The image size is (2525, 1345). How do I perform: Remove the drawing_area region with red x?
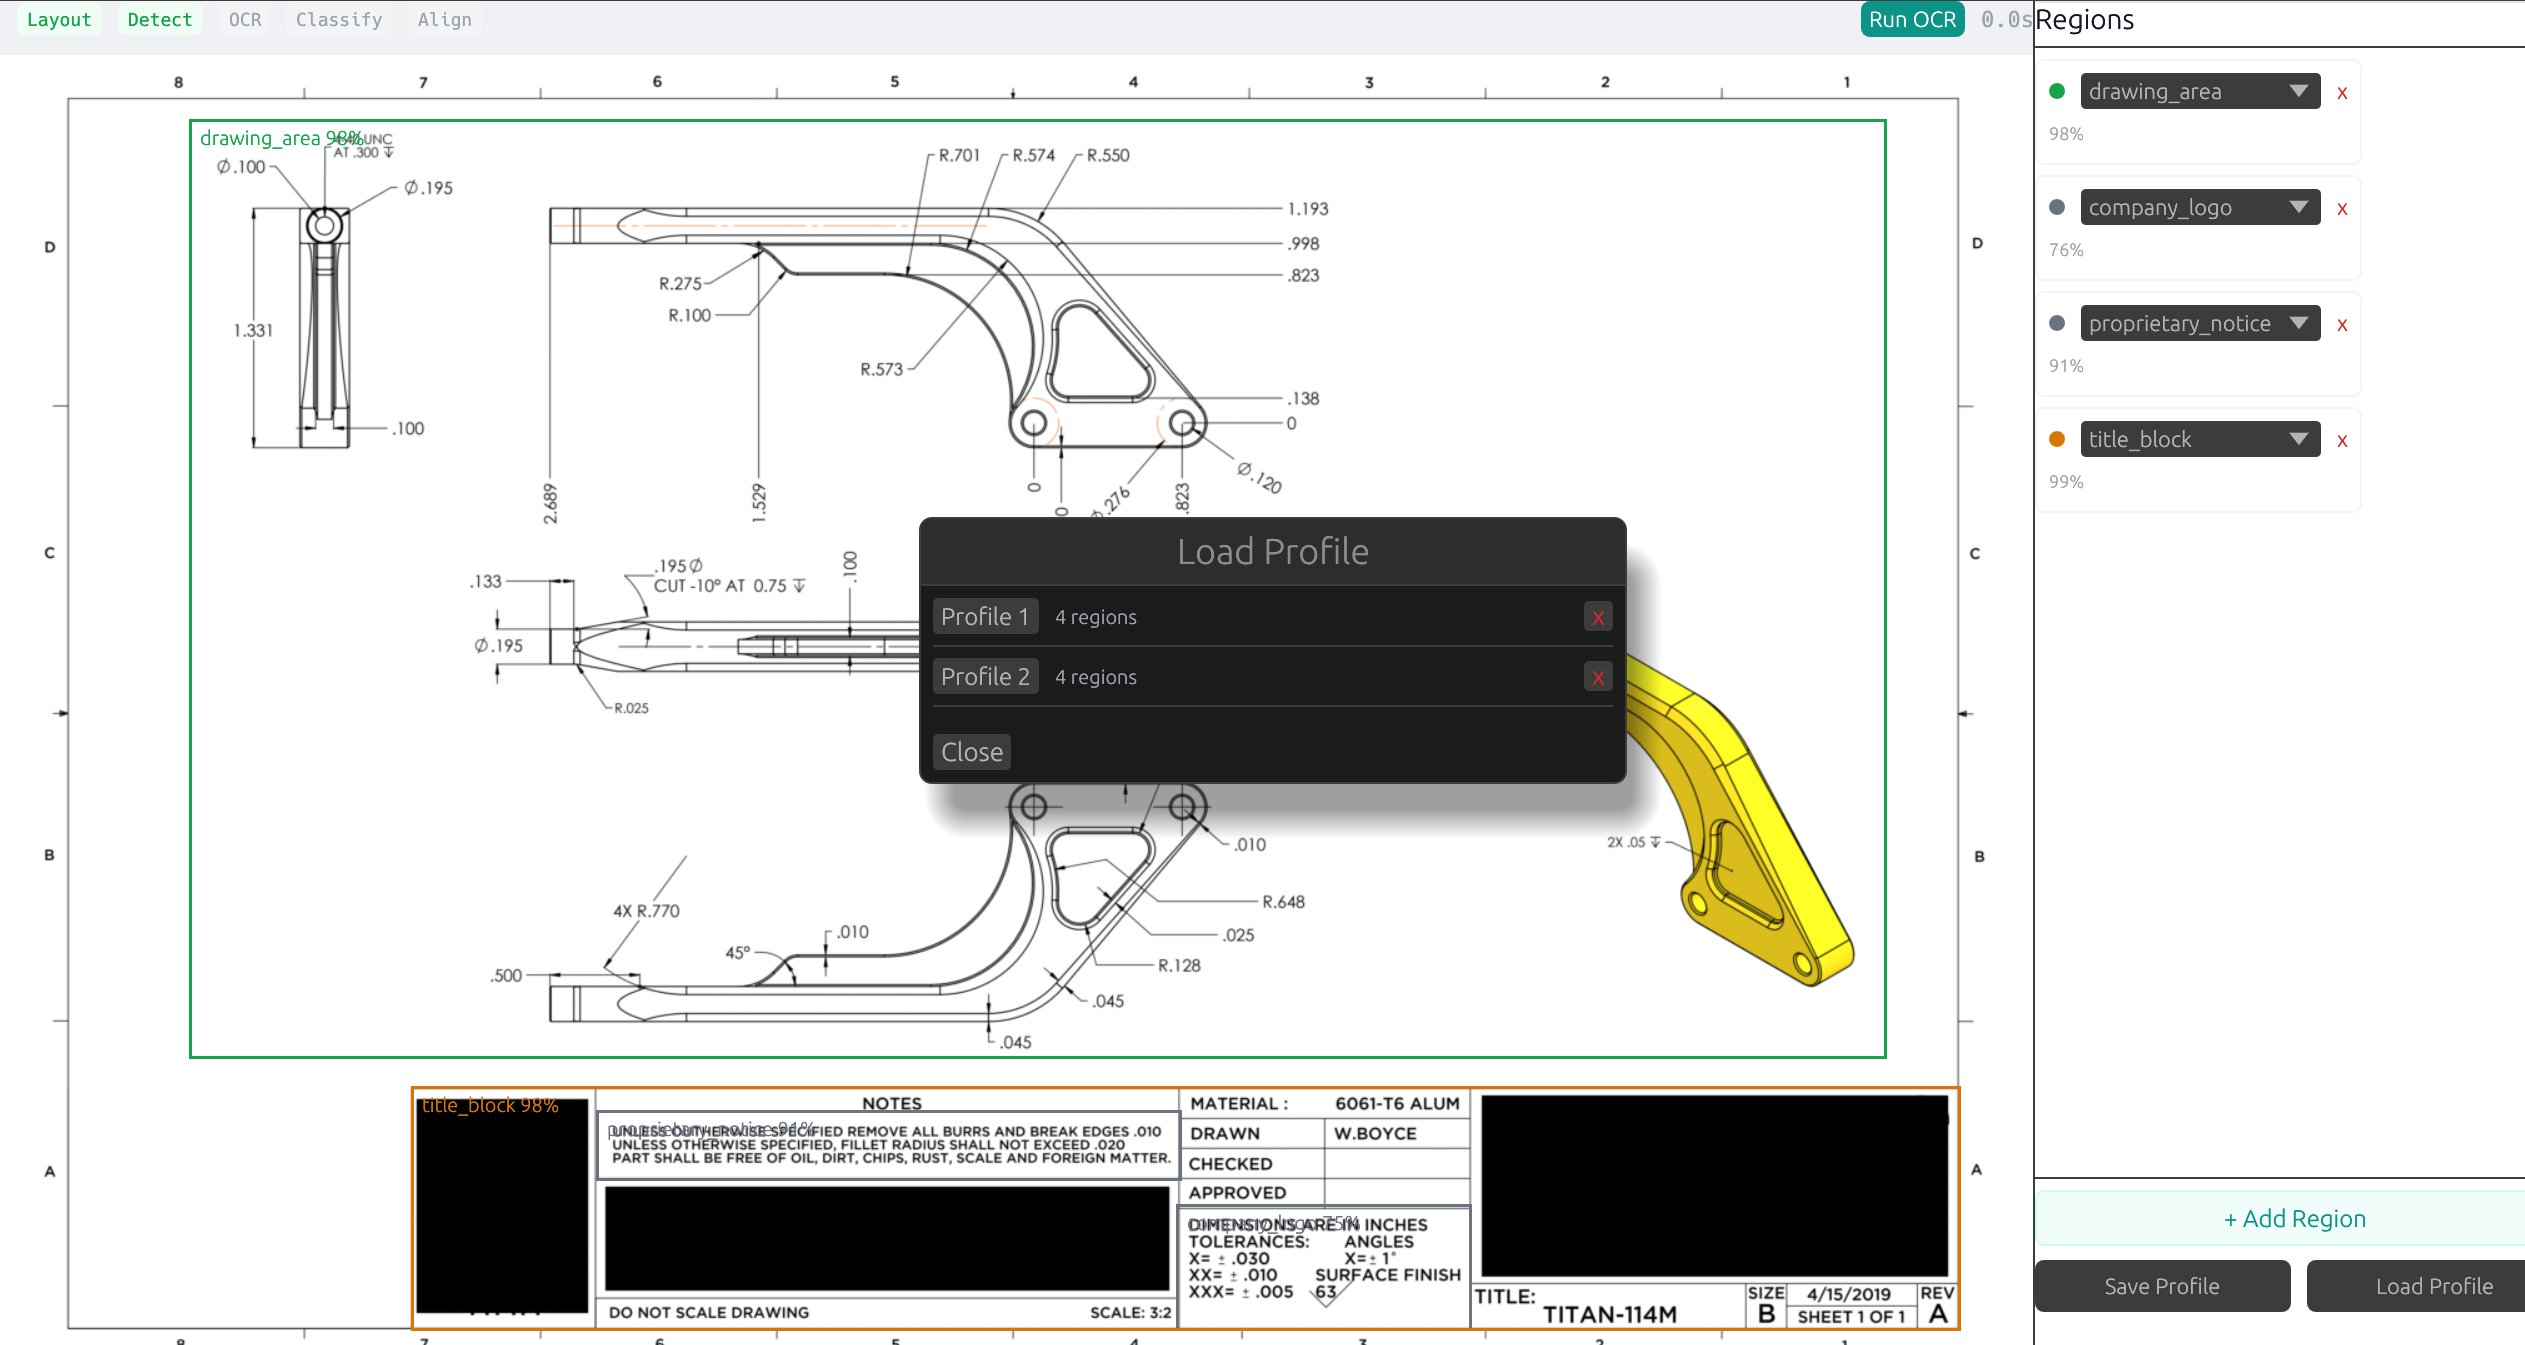2341,93
